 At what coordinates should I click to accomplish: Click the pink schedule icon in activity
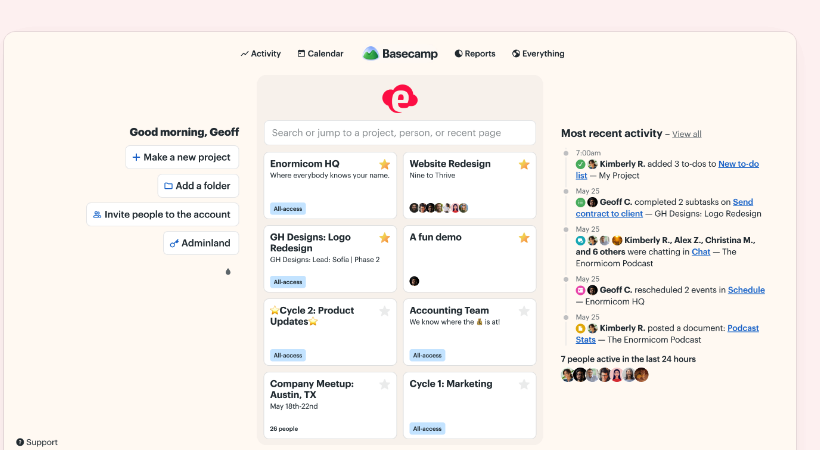(580, 290)
